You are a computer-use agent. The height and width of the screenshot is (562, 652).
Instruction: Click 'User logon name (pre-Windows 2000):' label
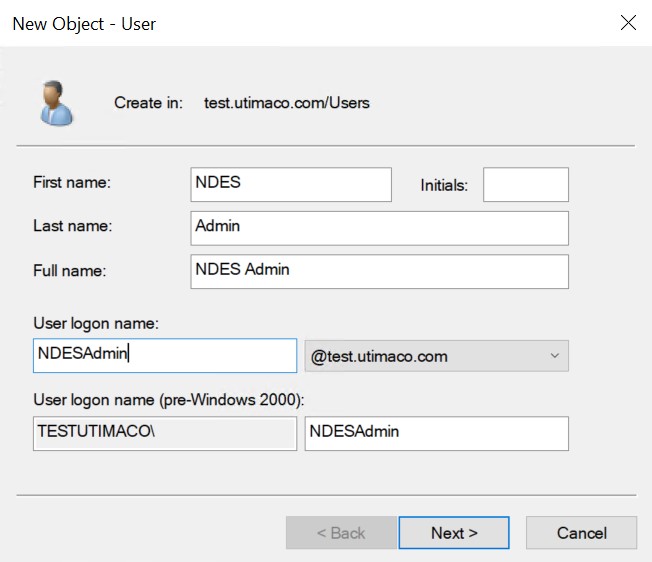tap(169, 399)
